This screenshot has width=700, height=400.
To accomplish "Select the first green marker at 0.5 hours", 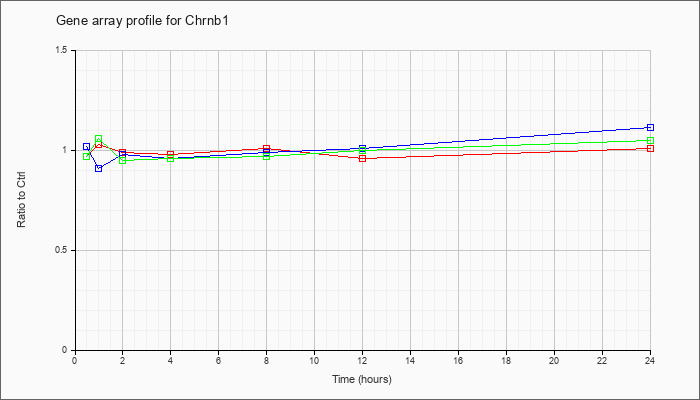I will click(x=86, y=156).
